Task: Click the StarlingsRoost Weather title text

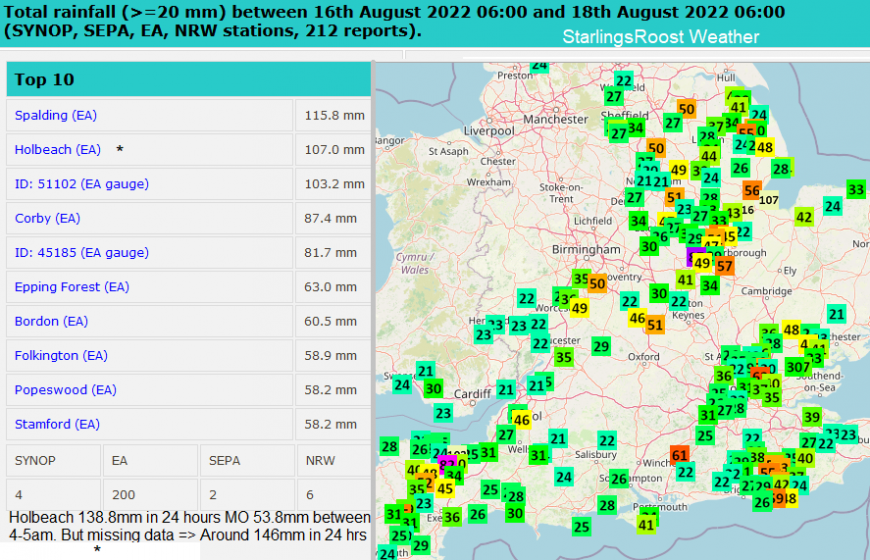Action: [x=660, y=37]
